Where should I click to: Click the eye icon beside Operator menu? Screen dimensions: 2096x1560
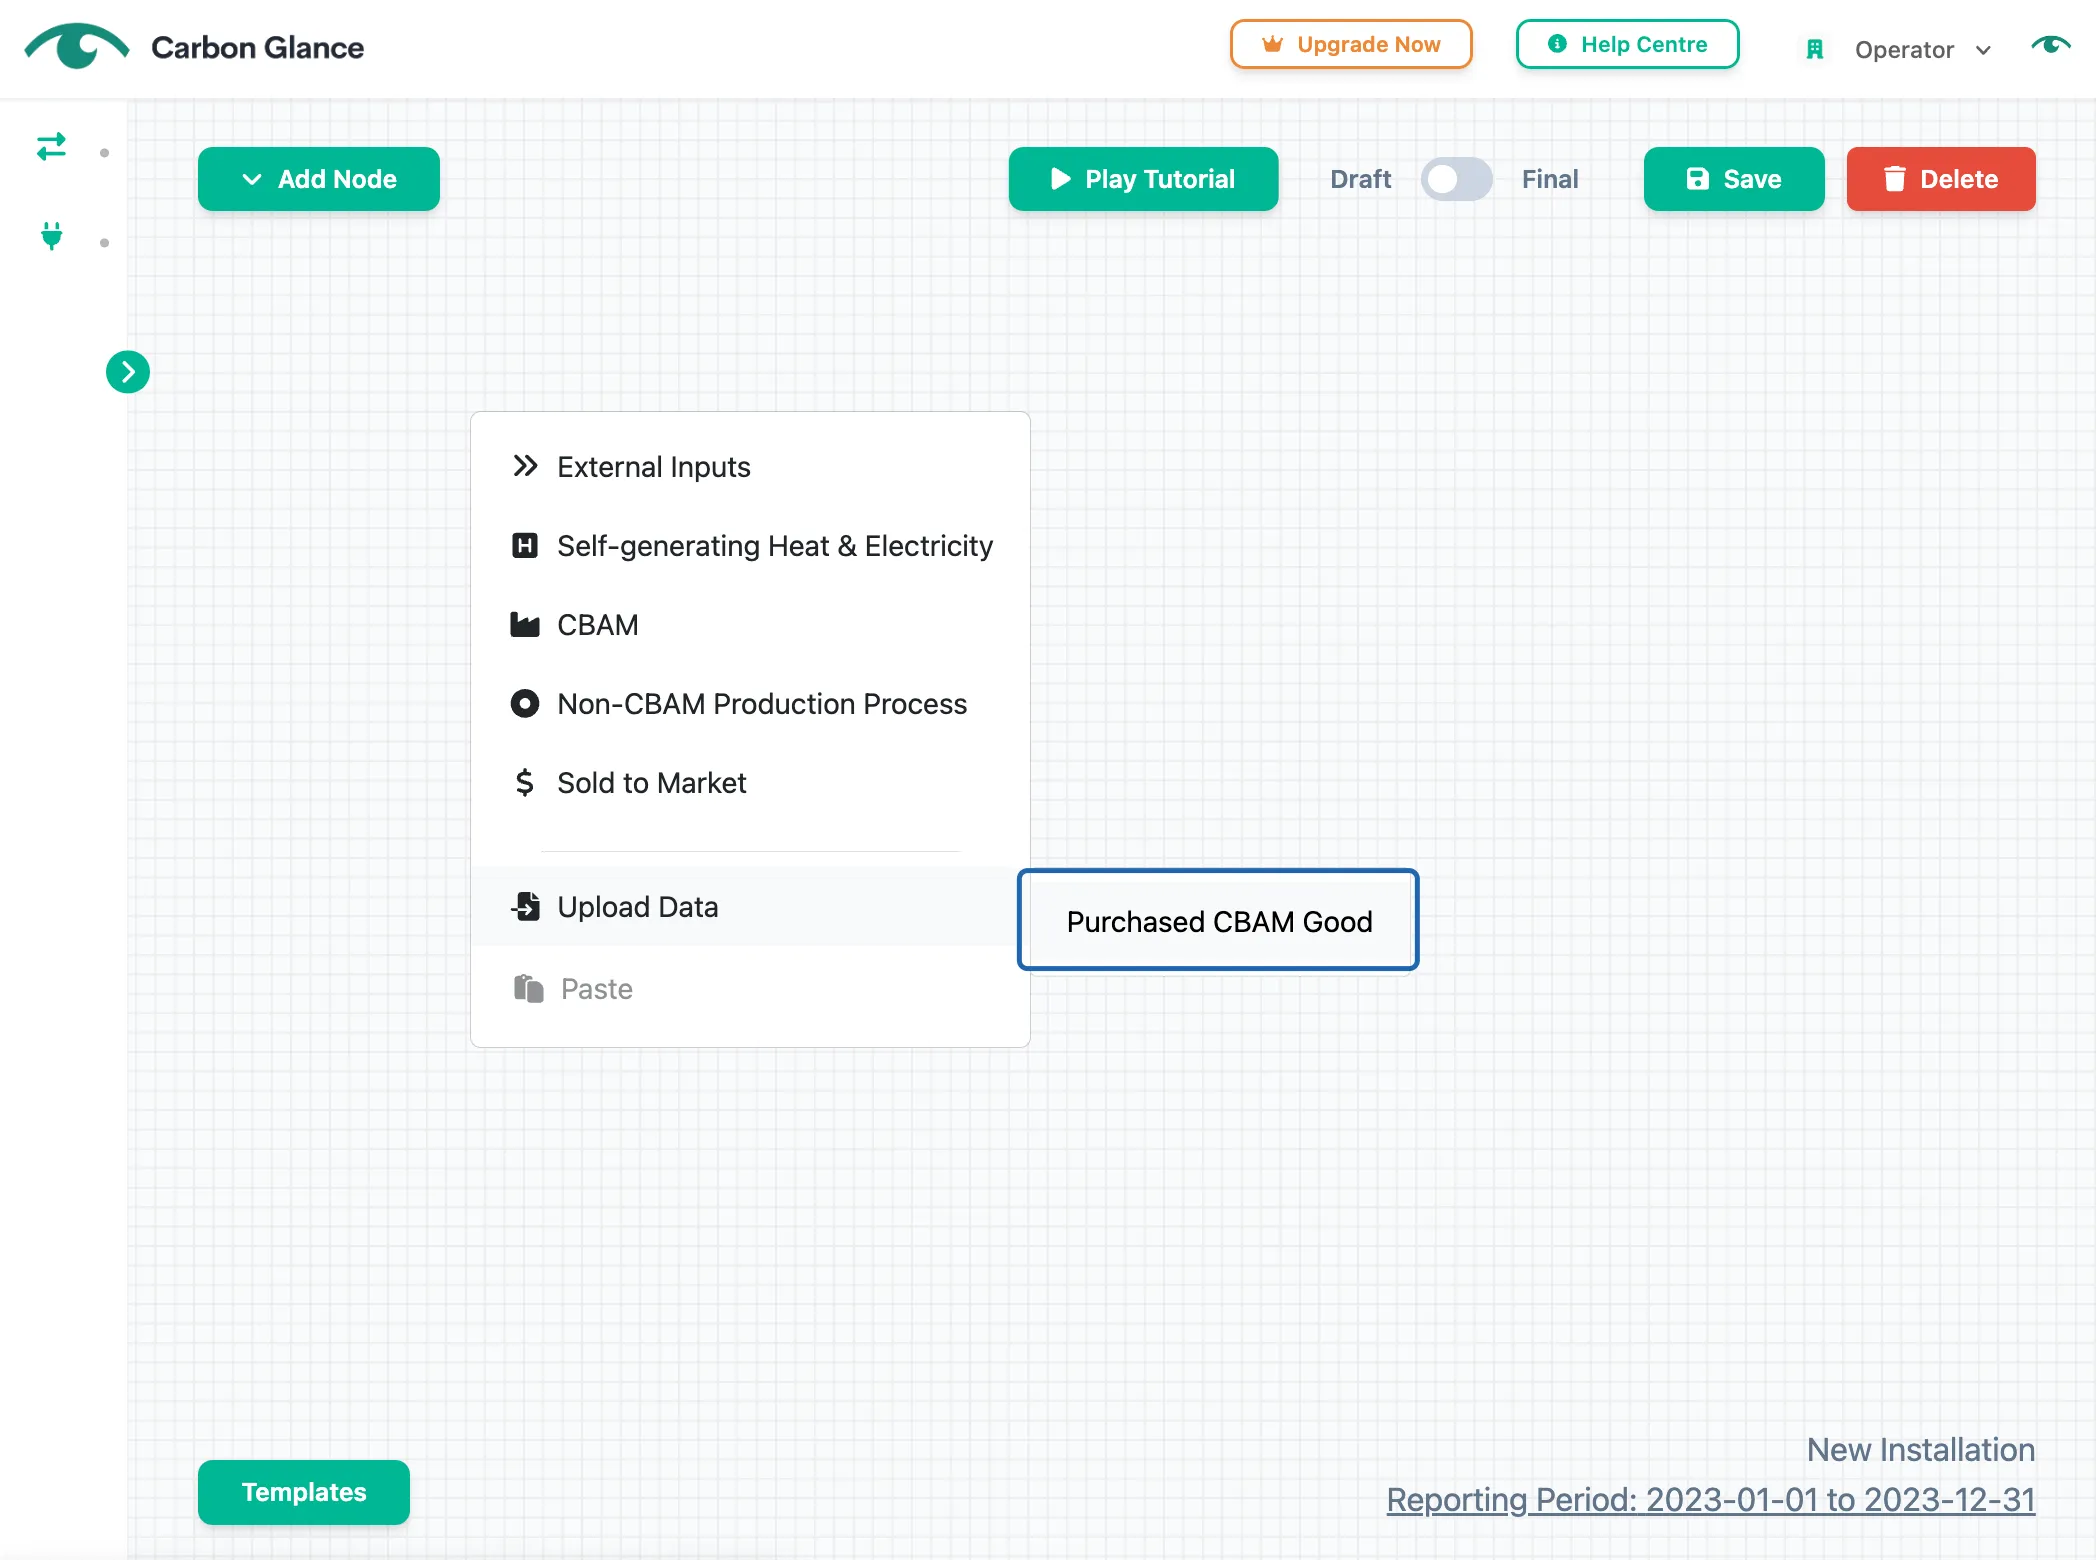(2051, 45)
